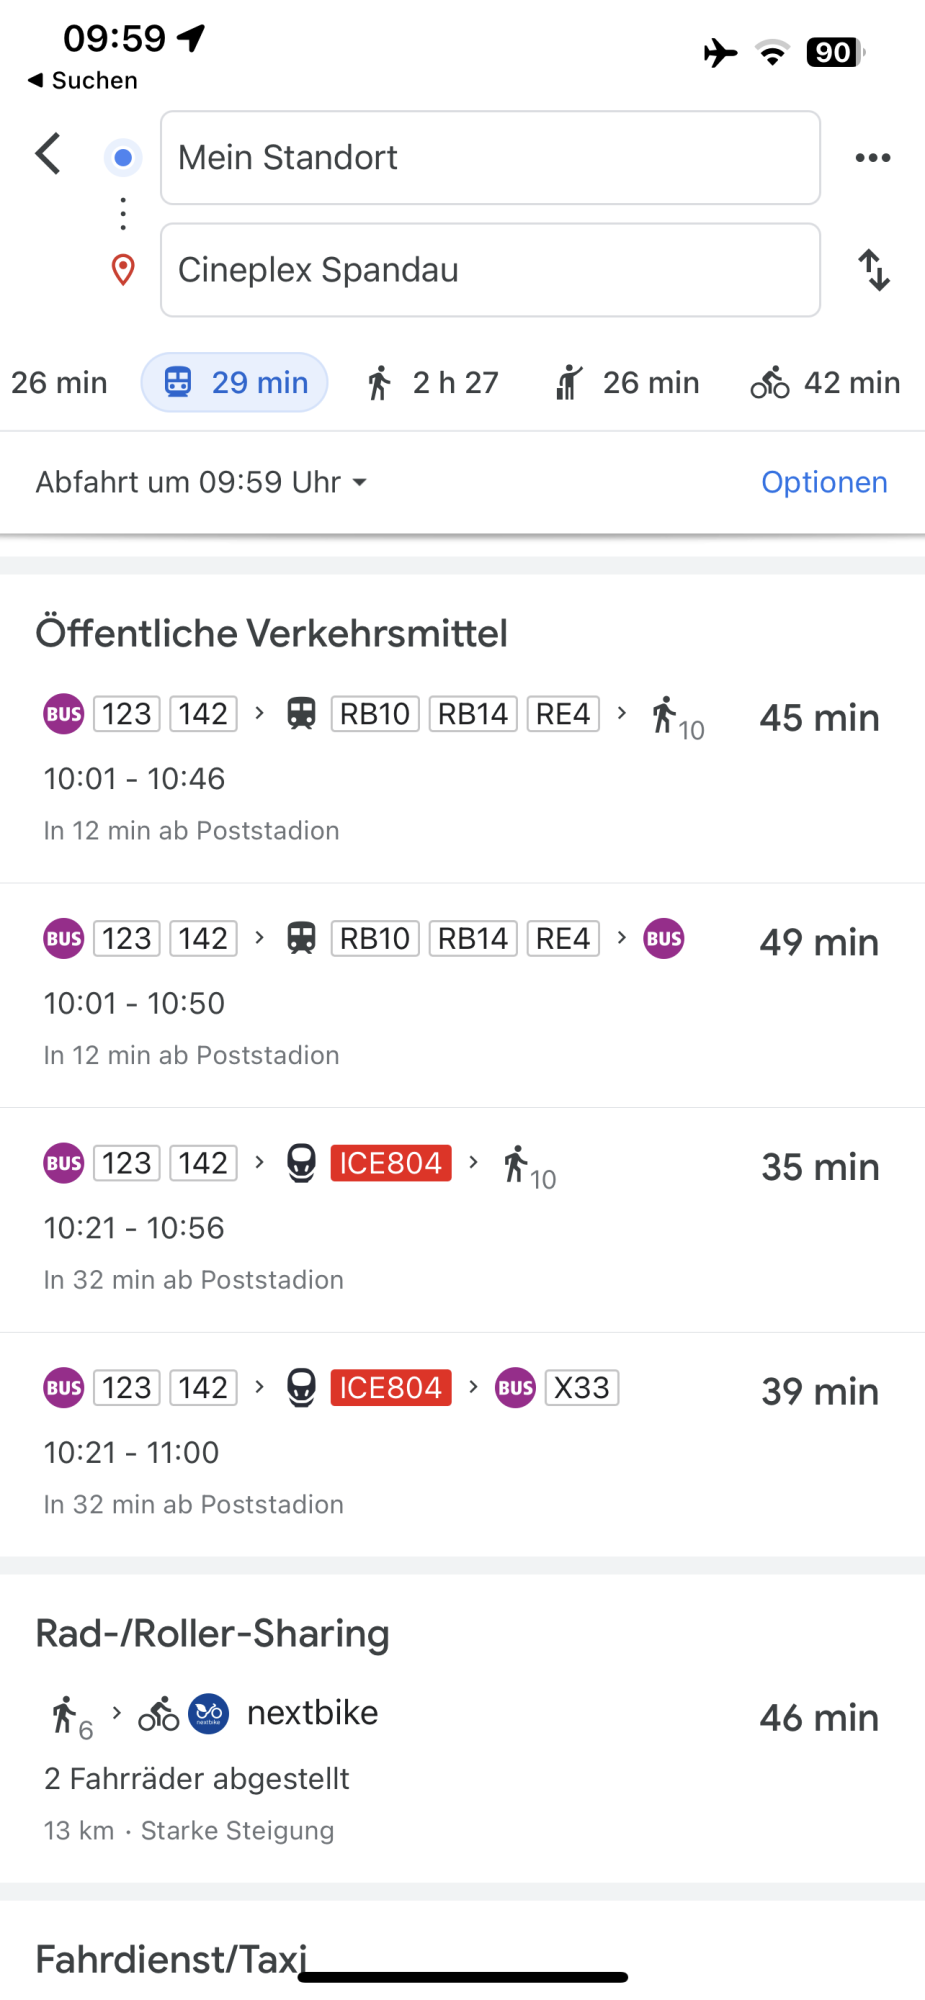Tap the back arrow icon
925x2000 pixels.
point(48,154)
